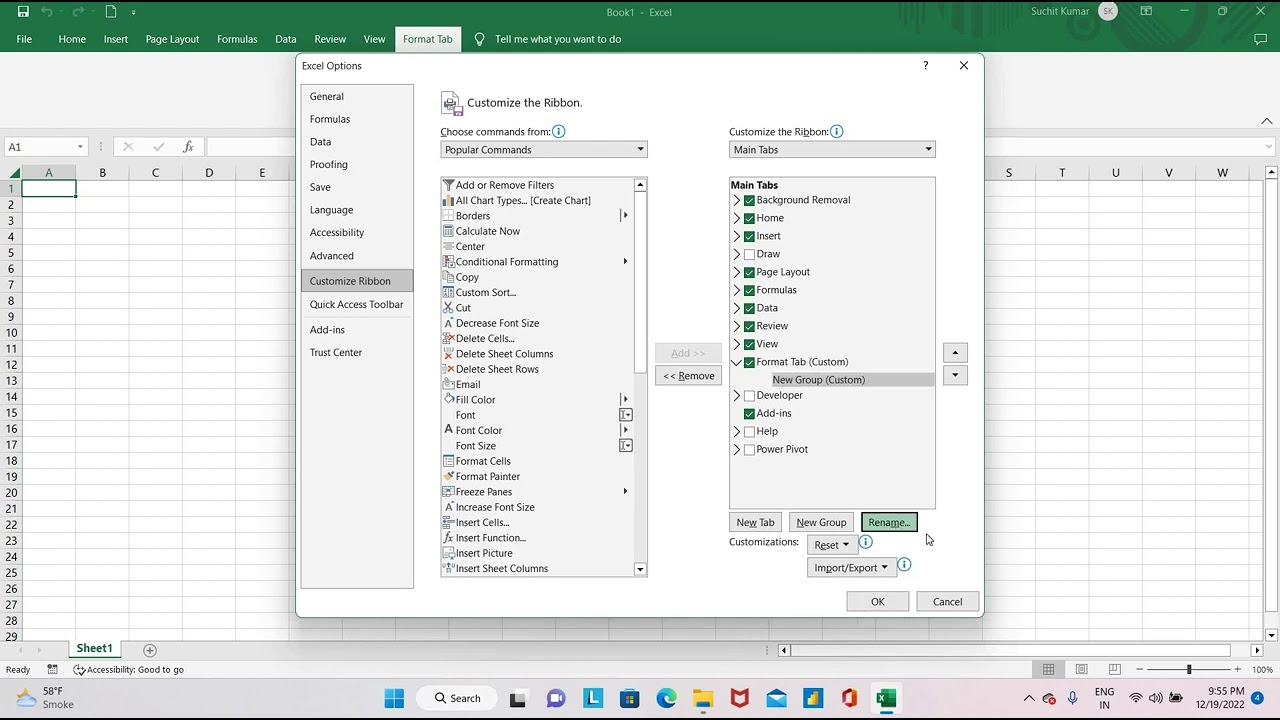
Task: Click Cancel in Excel Options dialog
Action: [x=947, y=602]
